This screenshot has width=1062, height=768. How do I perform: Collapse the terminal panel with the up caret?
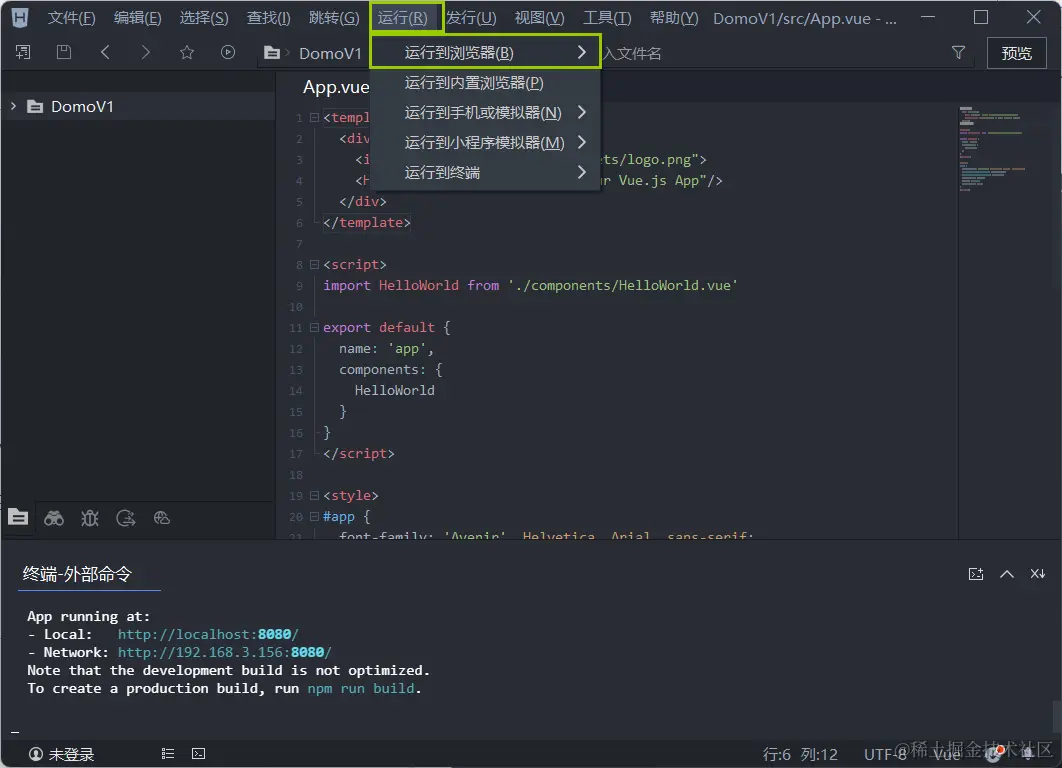click(1007, 574)
